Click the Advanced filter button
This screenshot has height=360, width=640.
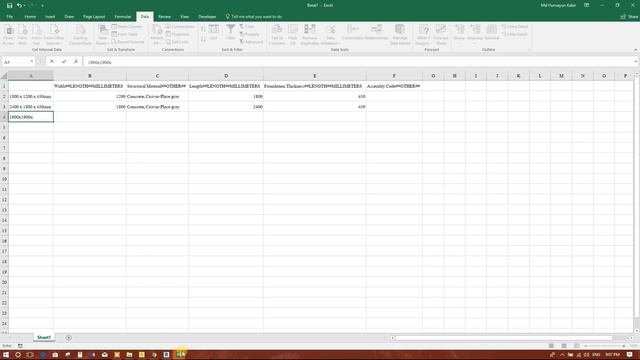point(251,42)
